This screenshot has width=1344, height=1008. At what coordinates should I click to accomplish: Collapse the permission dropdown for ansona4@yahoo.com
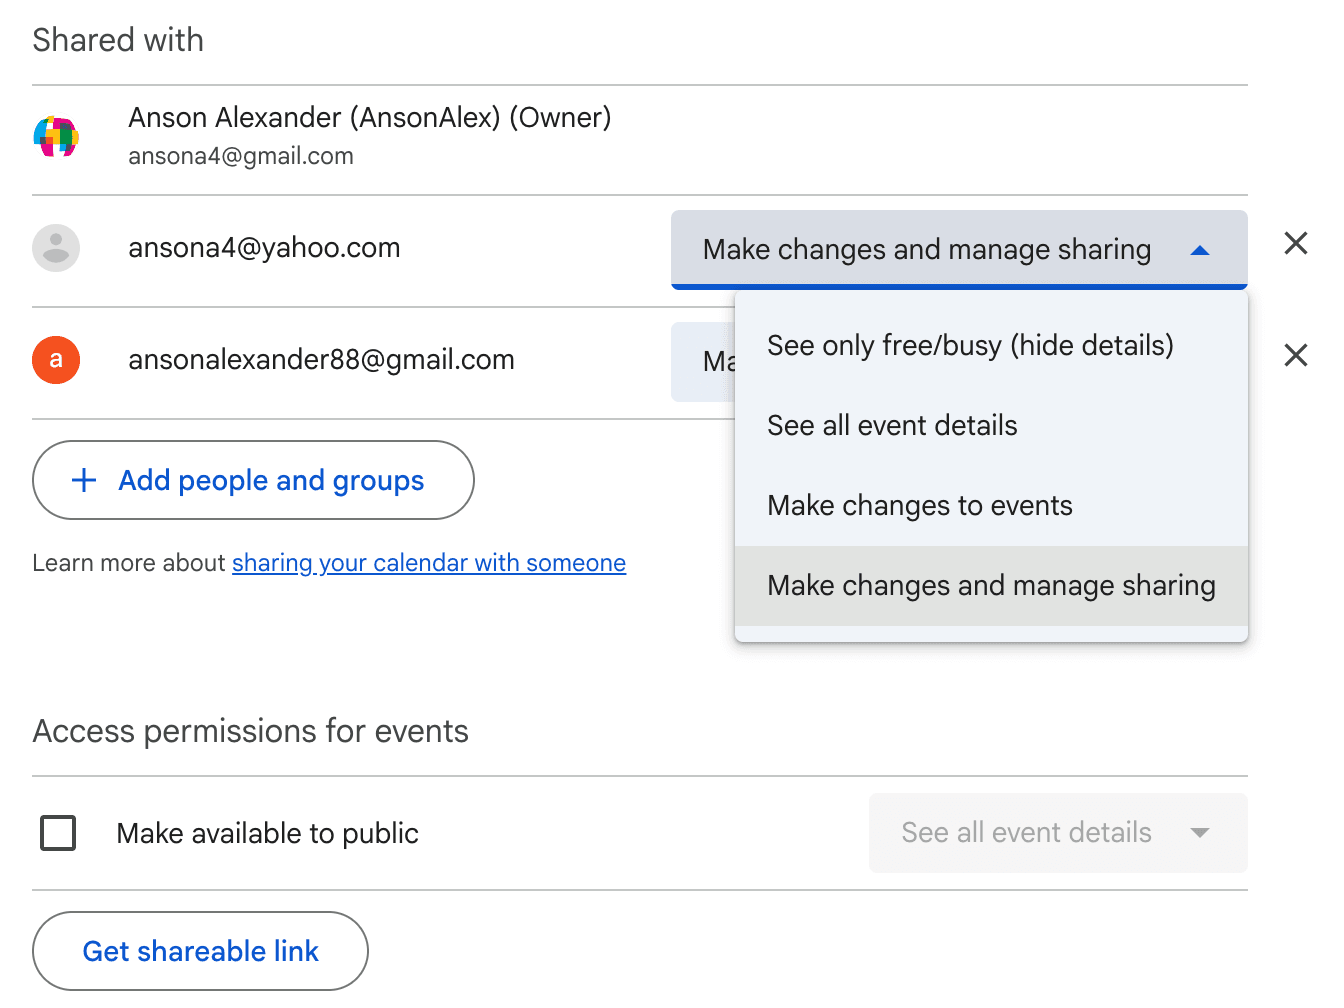[x=958, y=249]
